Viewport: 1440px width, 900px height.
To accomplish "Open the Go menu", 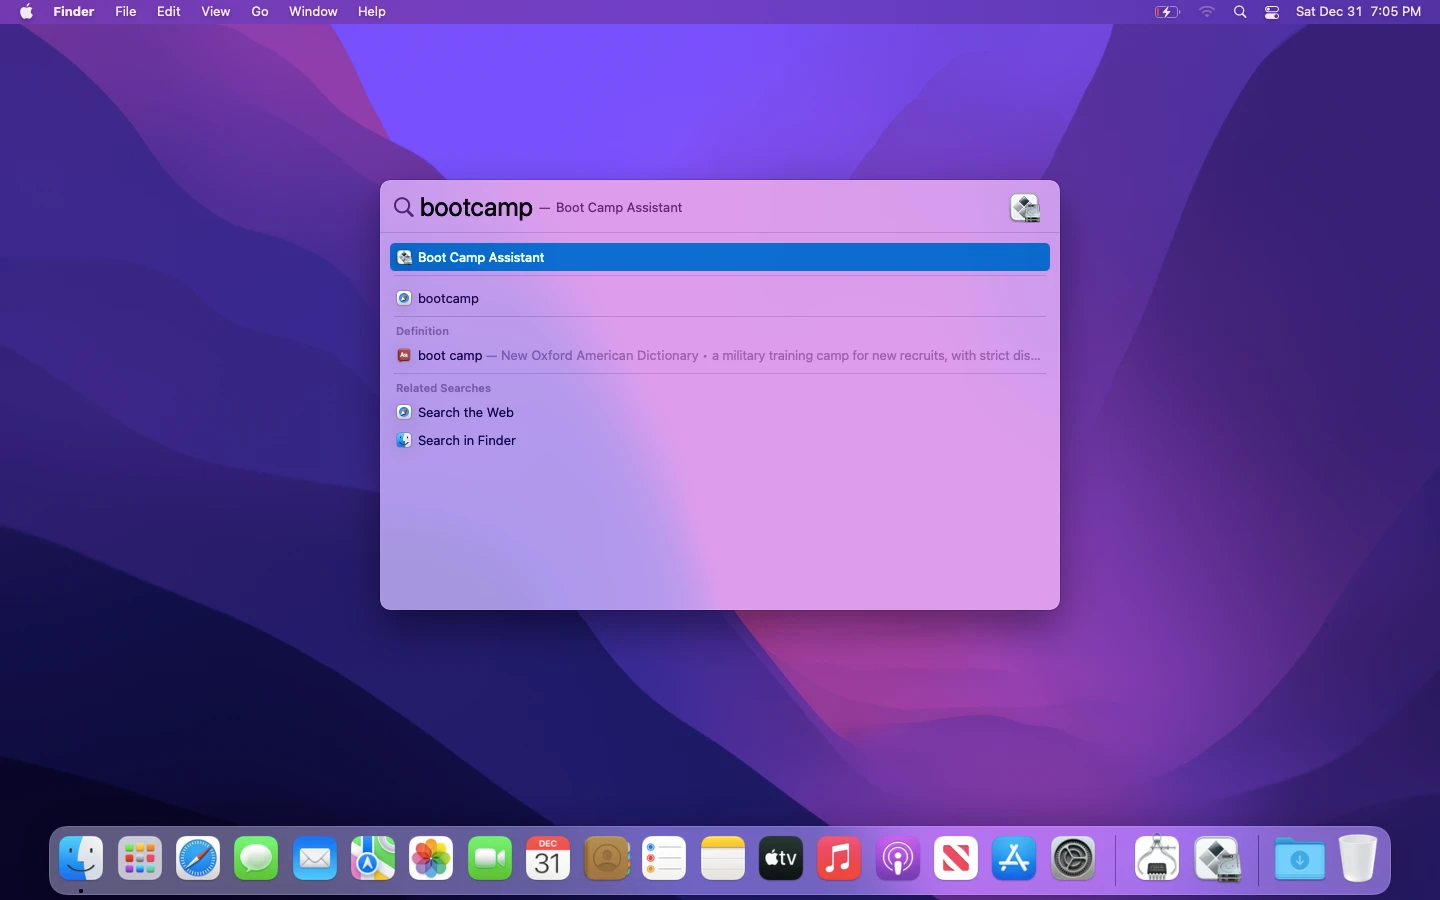I will [260, 12].
